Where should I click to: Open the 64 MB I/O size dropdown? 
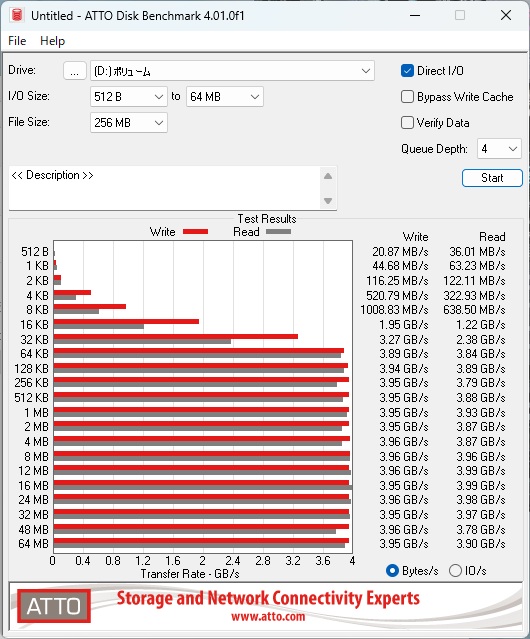pos(225,97)
